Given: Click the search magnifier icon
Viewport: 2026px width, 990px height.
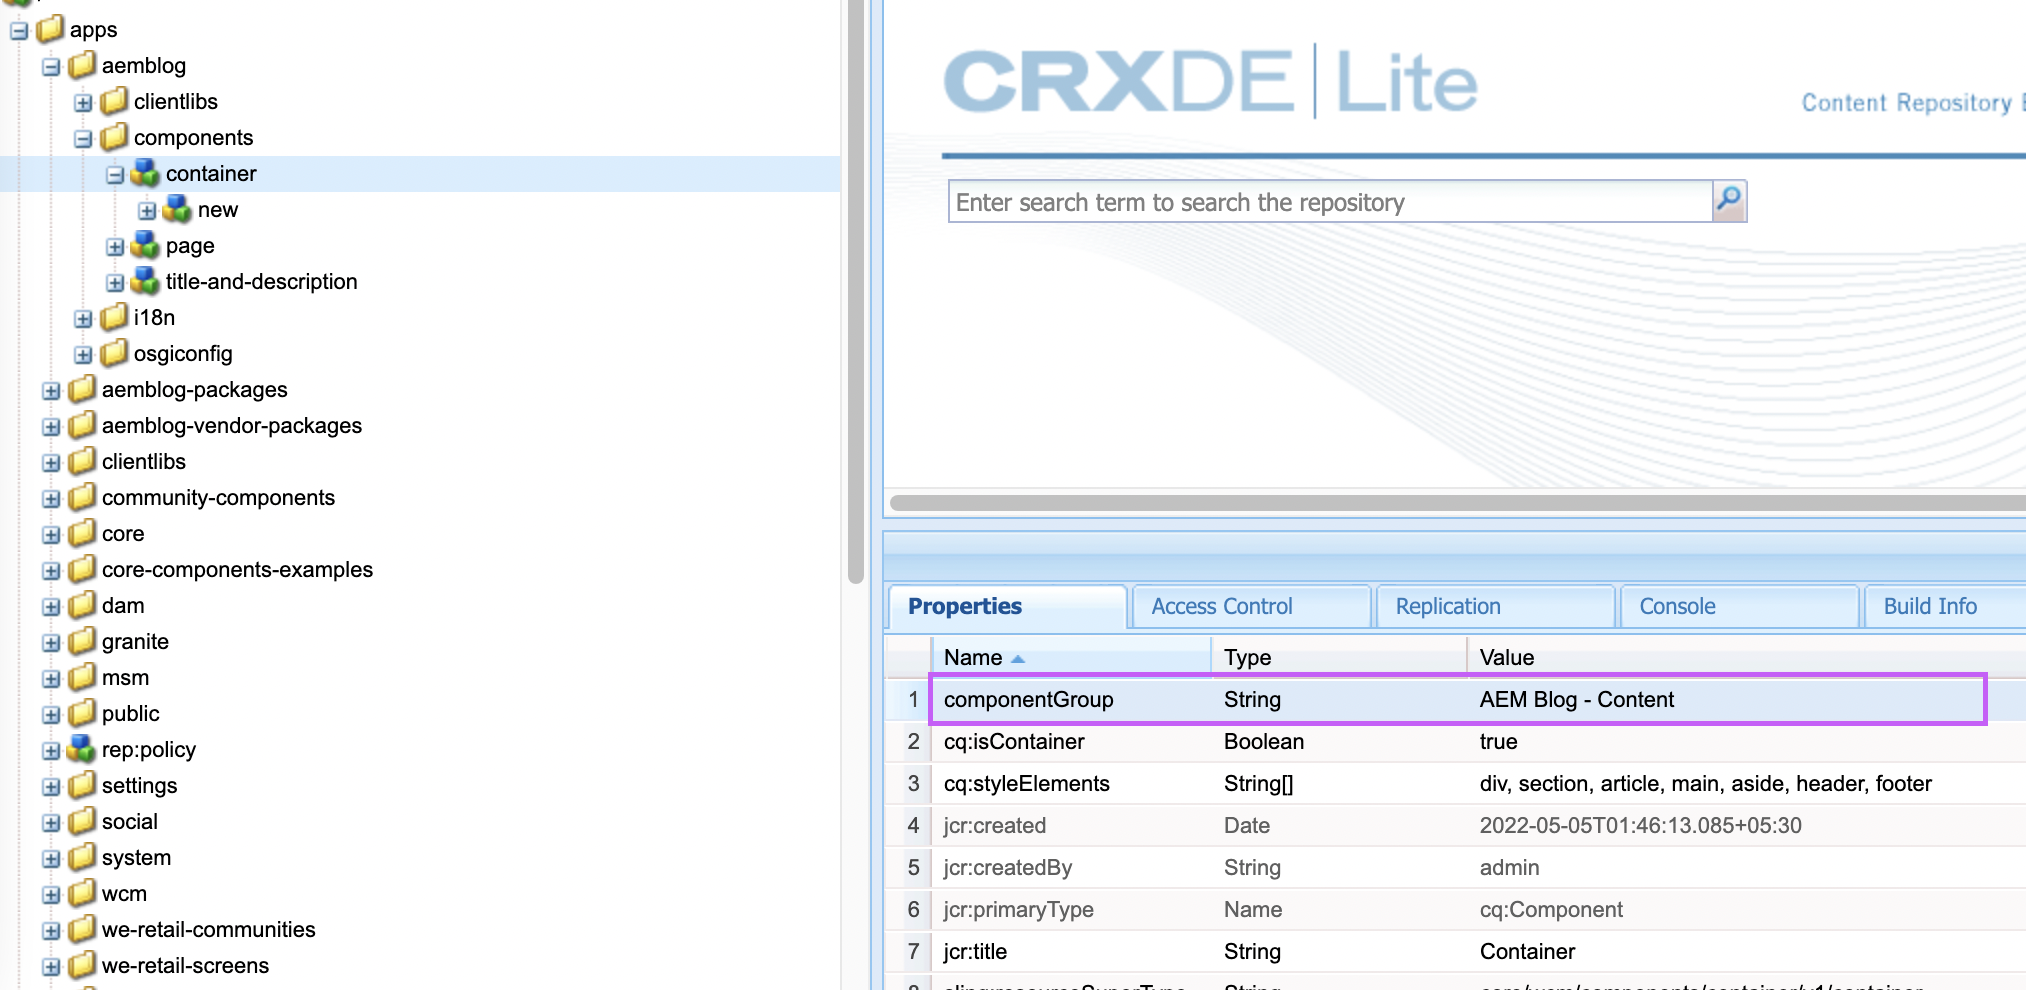Looking at the screenshot, I should click(1729, 201).
